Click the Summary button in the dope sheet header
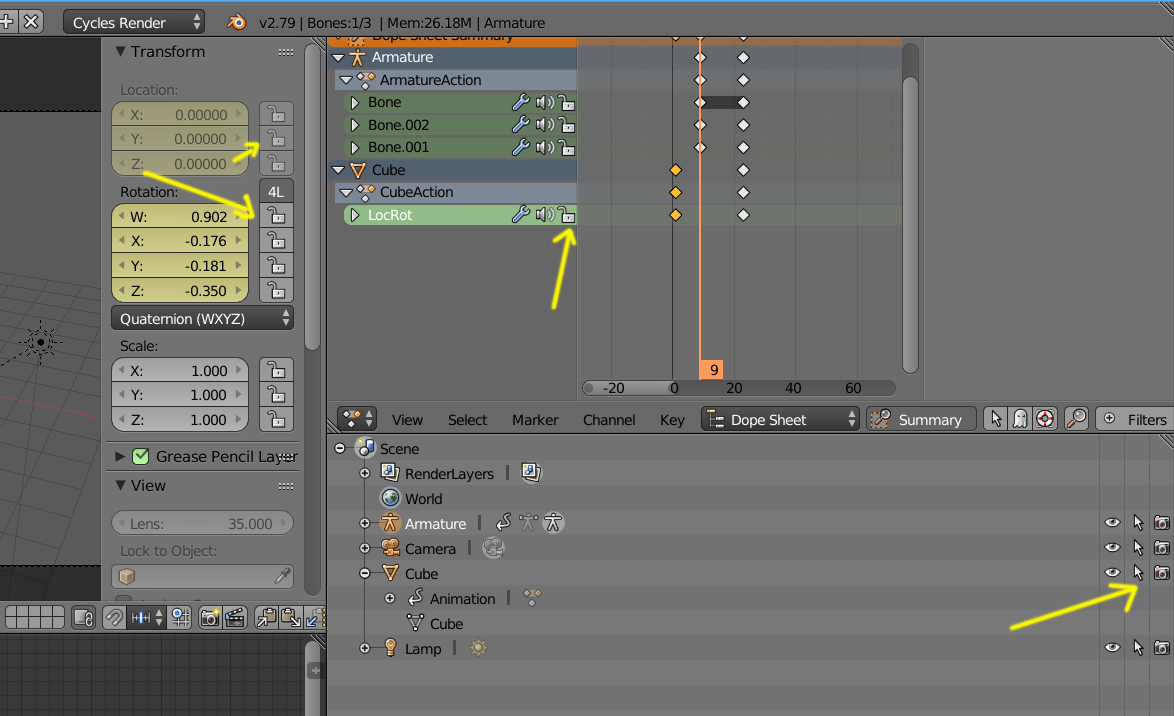The image size is (1174, 716). point(922,419)
